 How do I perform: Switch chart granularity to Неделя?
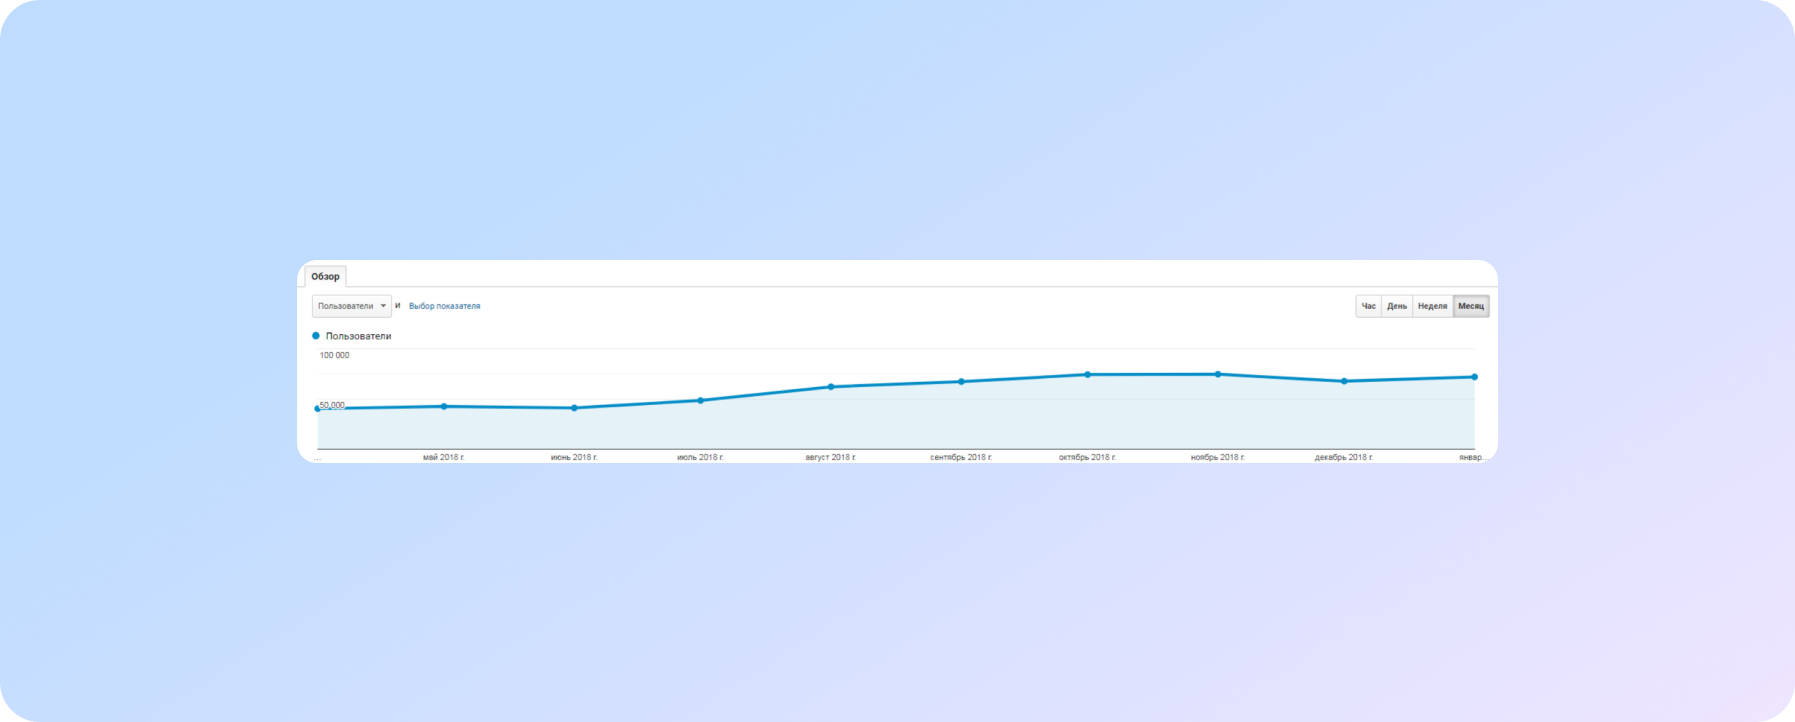pyautogui.click(x=1432, y=306)
